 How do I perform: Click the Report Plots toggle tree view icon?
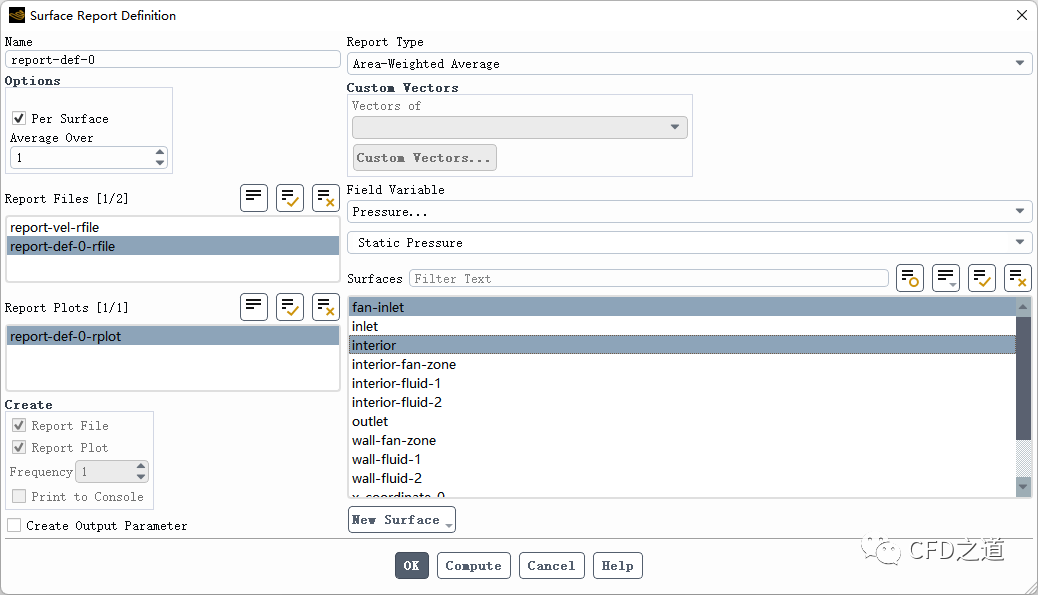tap(254, 307)
